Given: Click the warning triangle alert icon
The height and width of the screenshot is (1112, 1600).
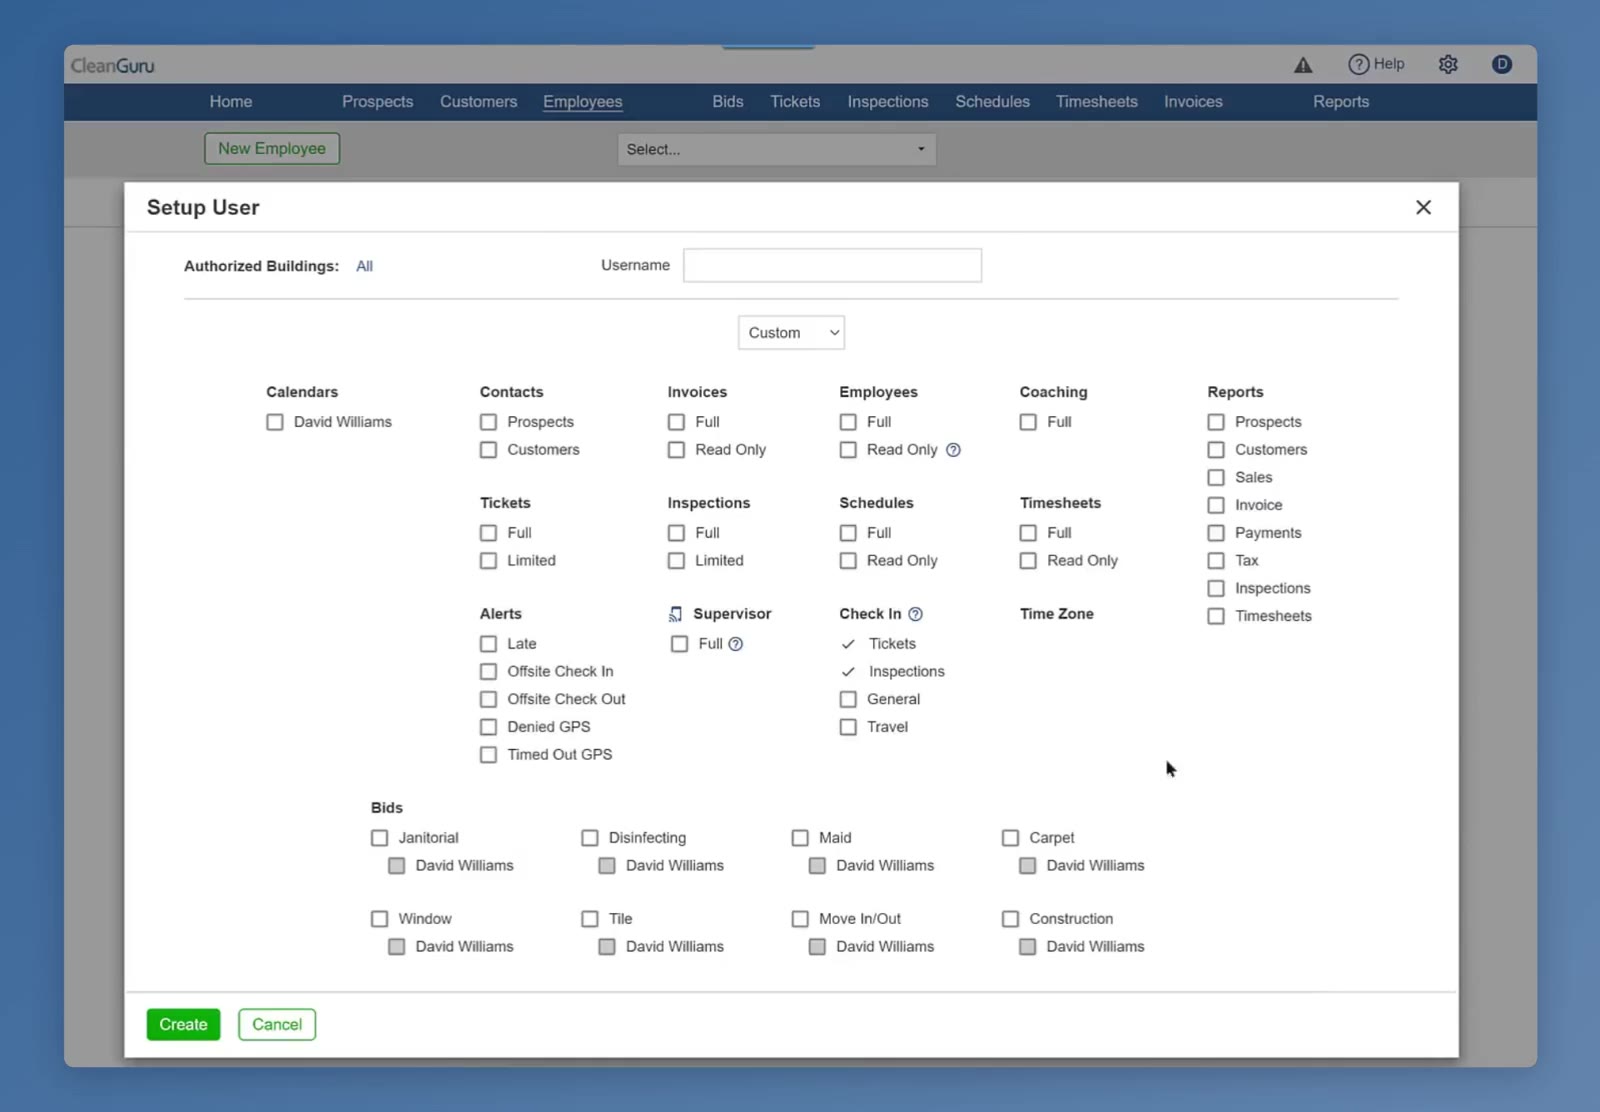Looking at the screenshot, I should click(x=1303, y=65).
